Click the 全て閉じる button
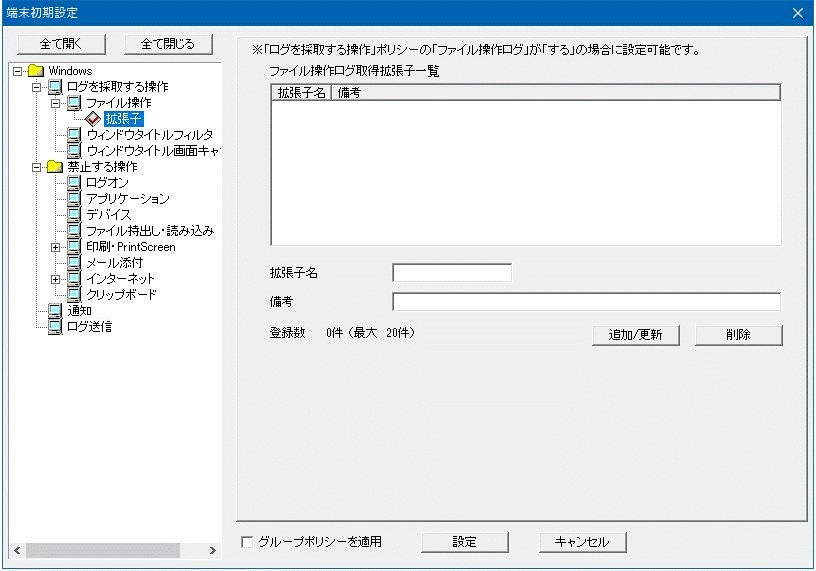 point(168,44)
